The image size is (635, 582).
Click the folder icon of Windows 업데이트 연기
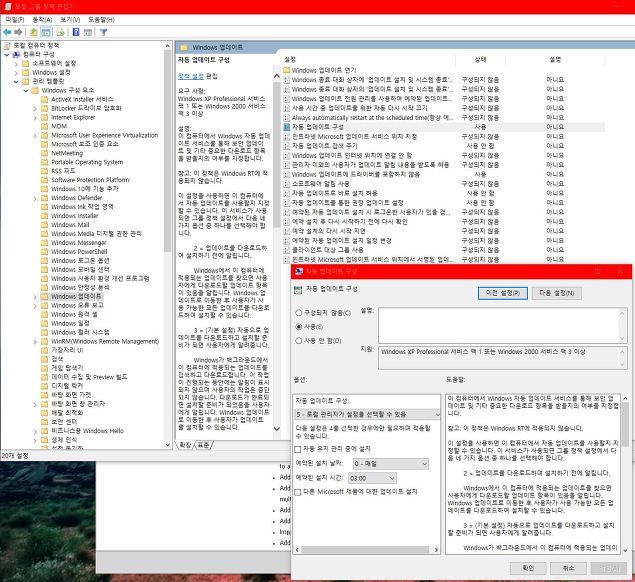[287, 70]
